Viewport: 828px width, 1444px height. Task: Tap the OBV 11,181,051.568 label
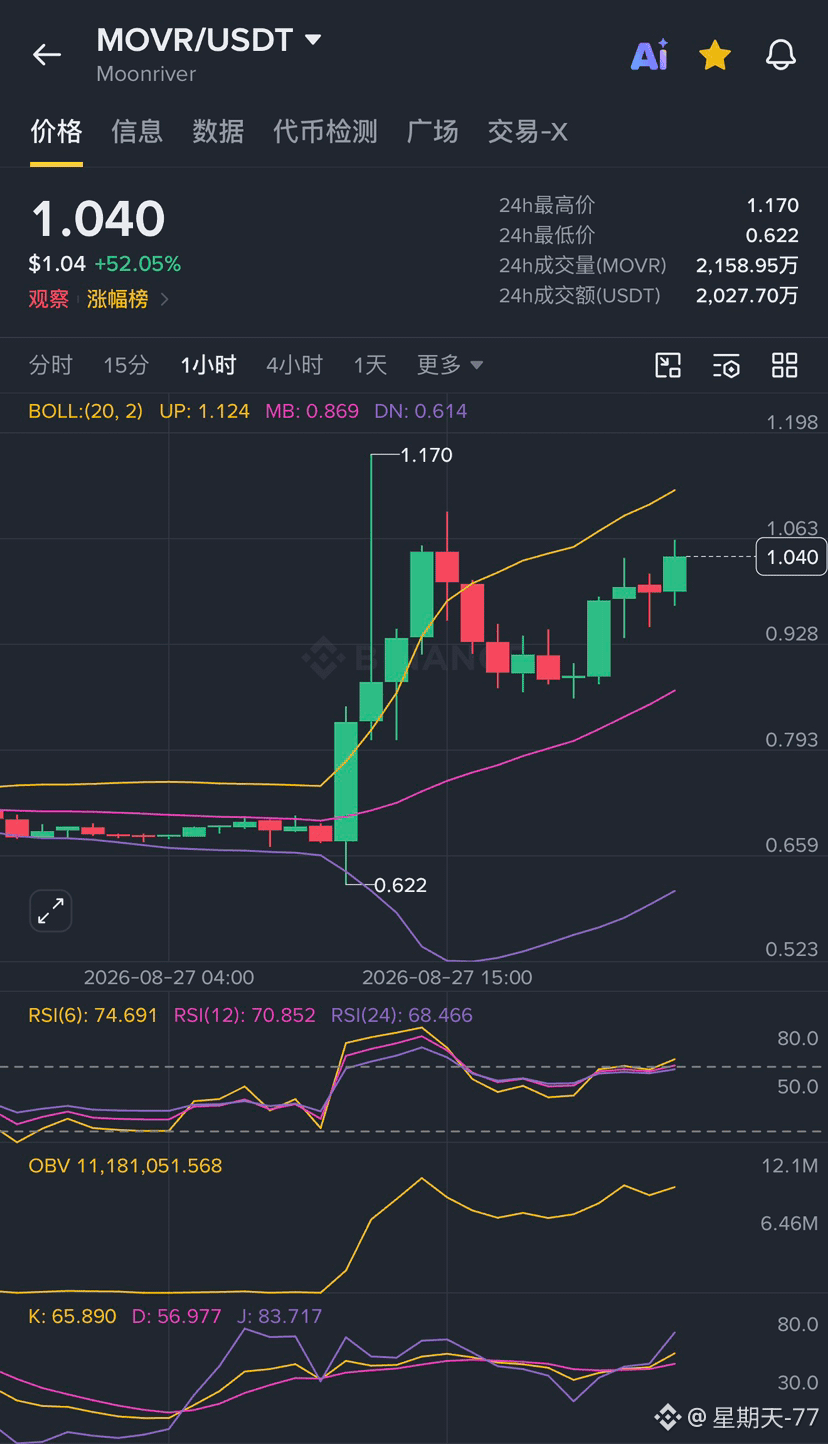coord(125,1166)
